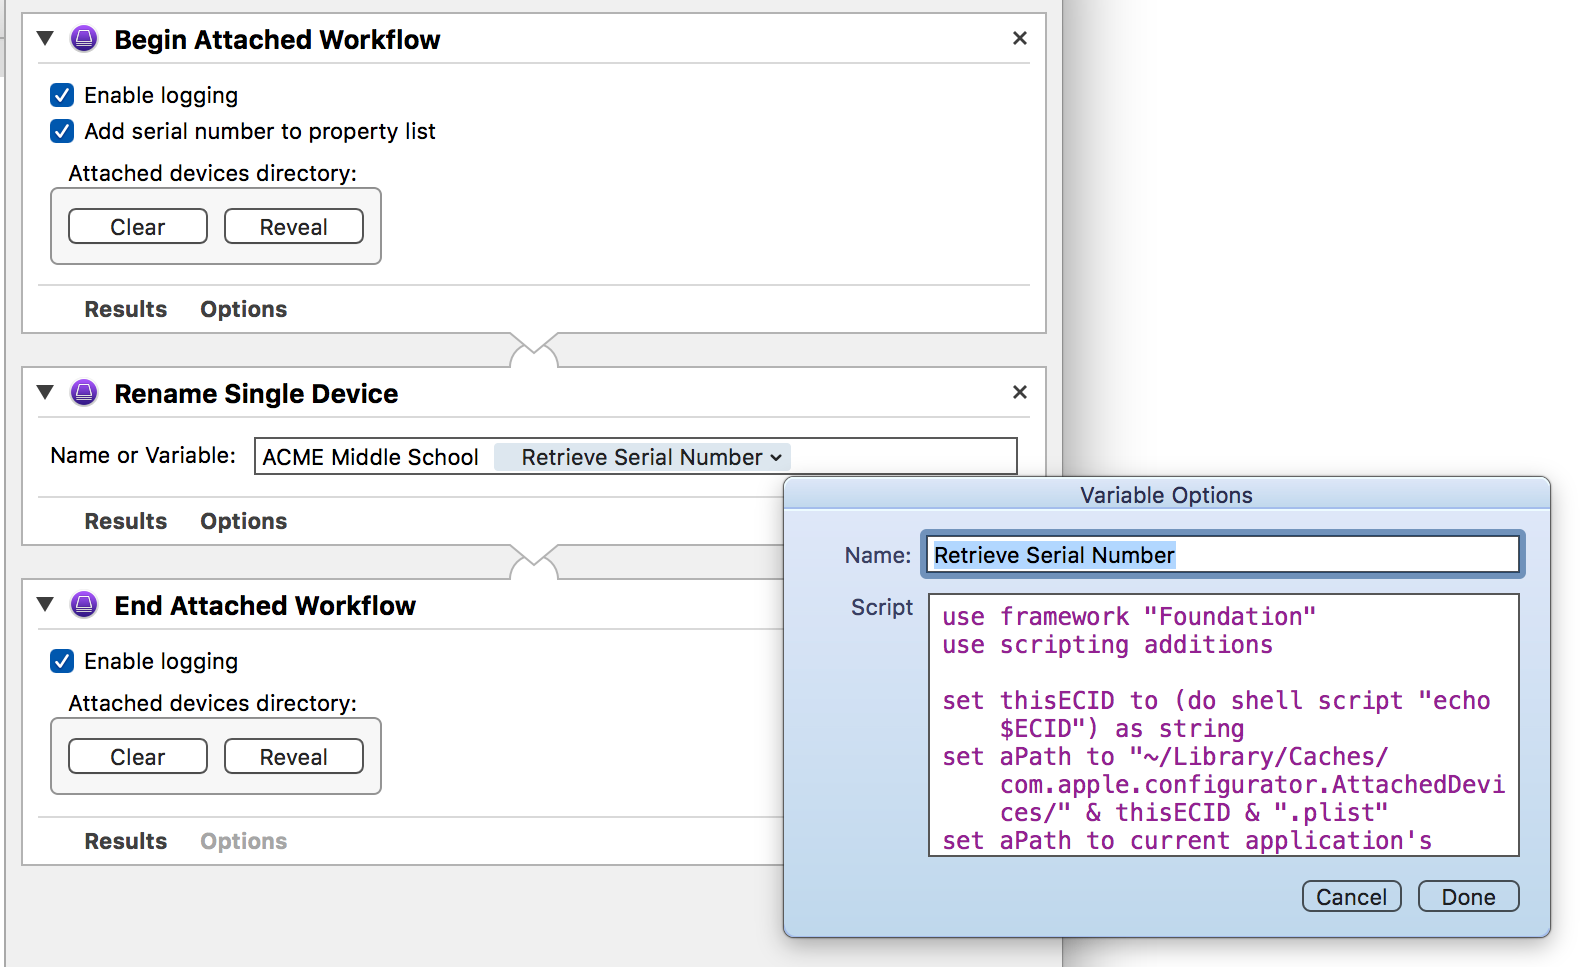Open Options for Rename Single Device
Viewport: 1585px width, 967px height.
pos(243,521)
